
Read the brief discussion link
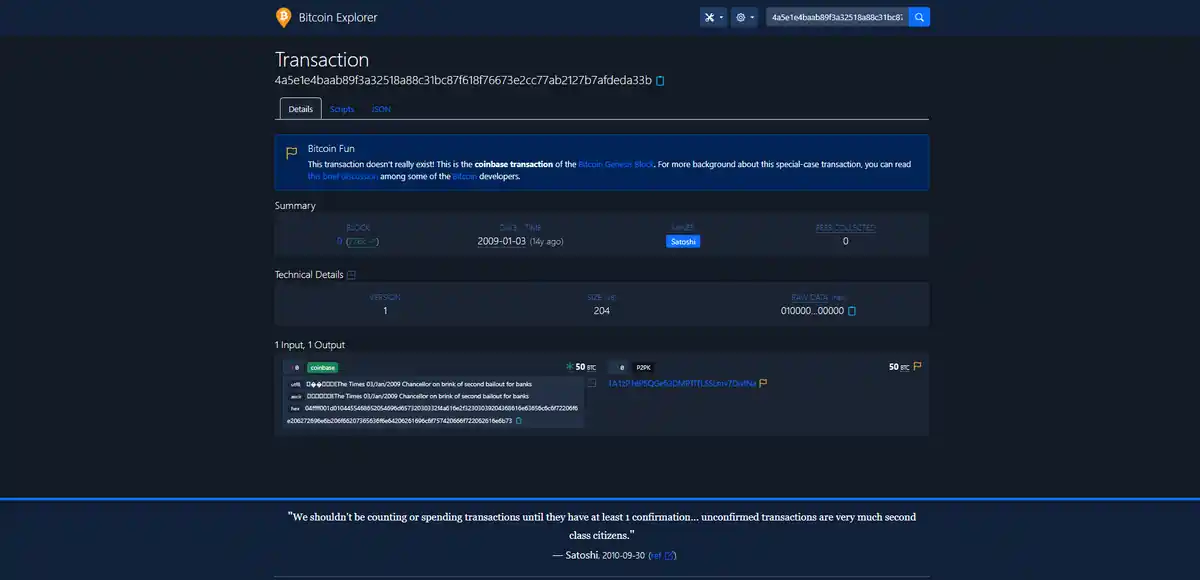click(x=343, y=176)
